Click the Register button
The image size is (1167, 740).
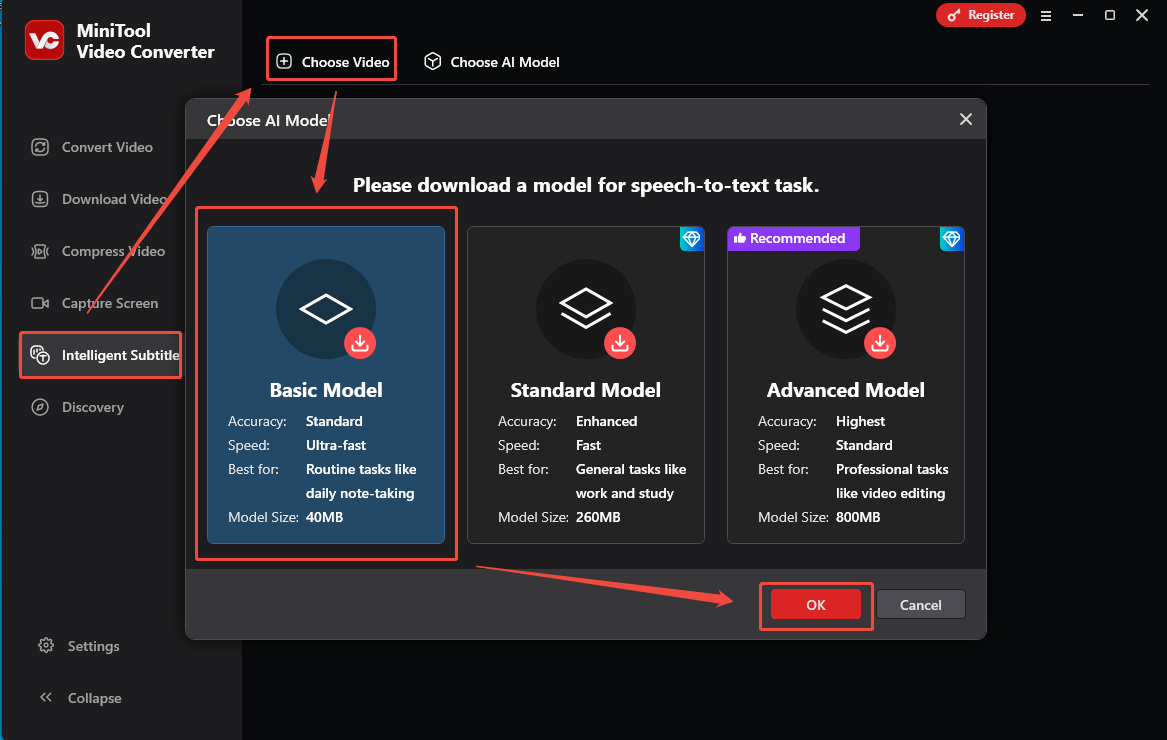pyautogui.click(x=980, y=15)
